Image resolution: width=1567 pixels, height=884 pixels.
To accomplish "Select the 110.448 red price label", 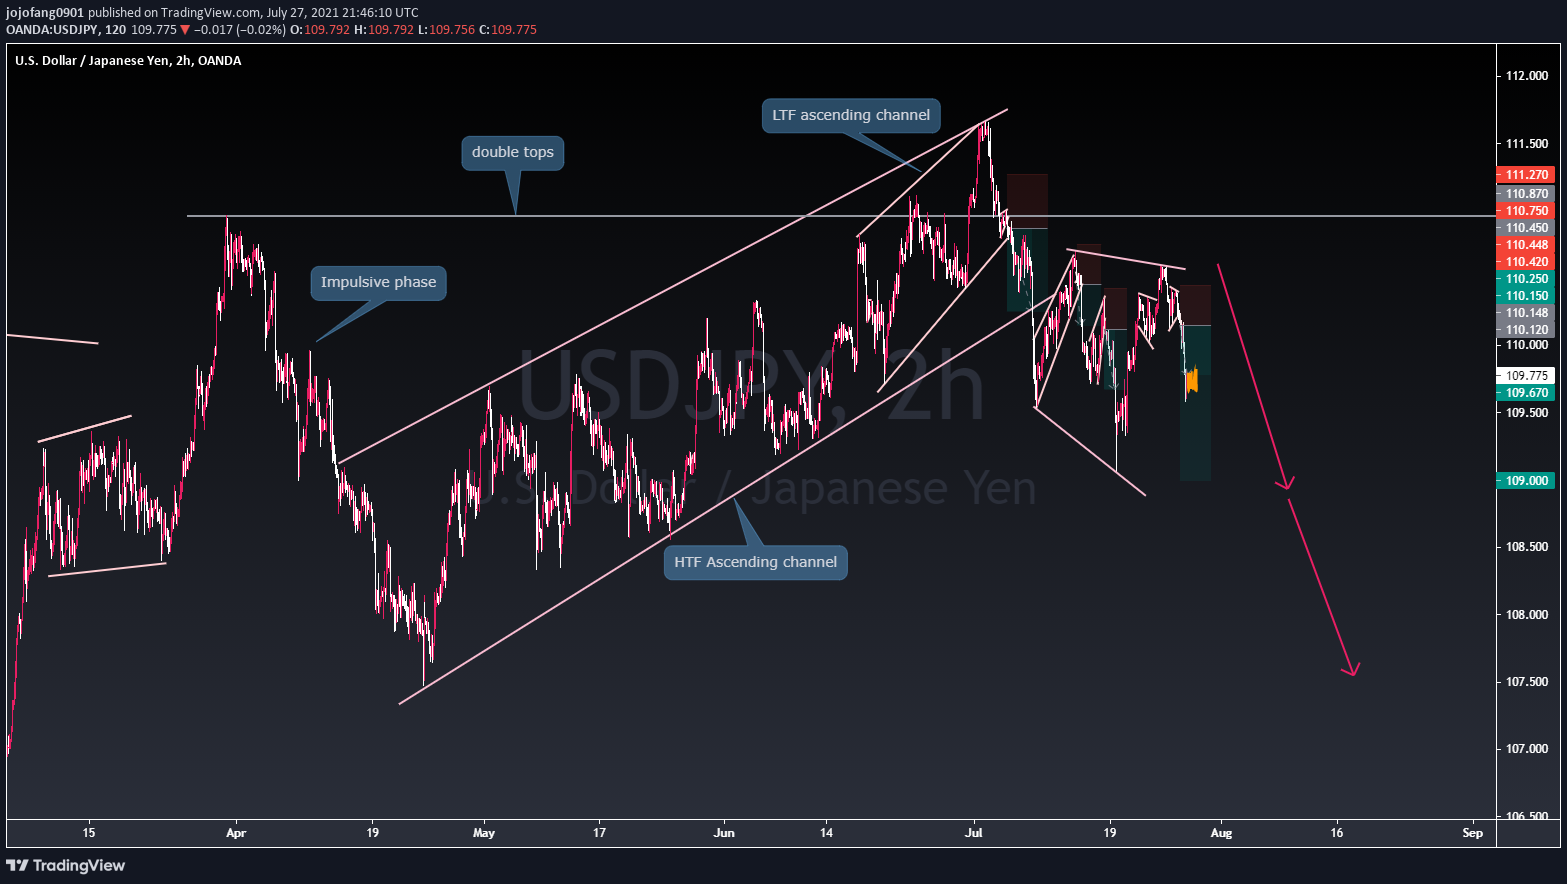I will pos(1525,244).
